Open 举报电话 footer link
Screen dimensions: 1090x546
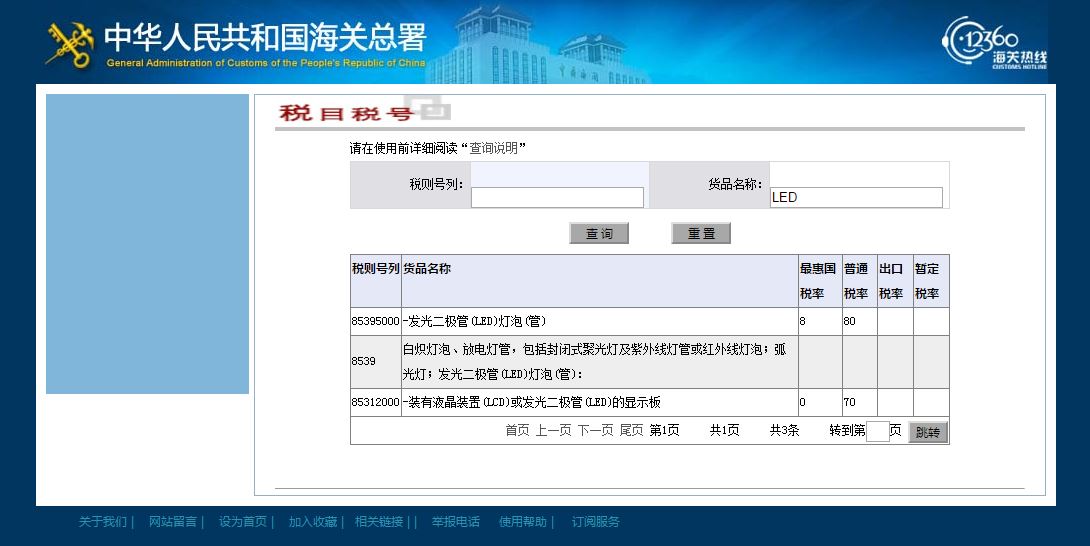(x=455, y=522)
